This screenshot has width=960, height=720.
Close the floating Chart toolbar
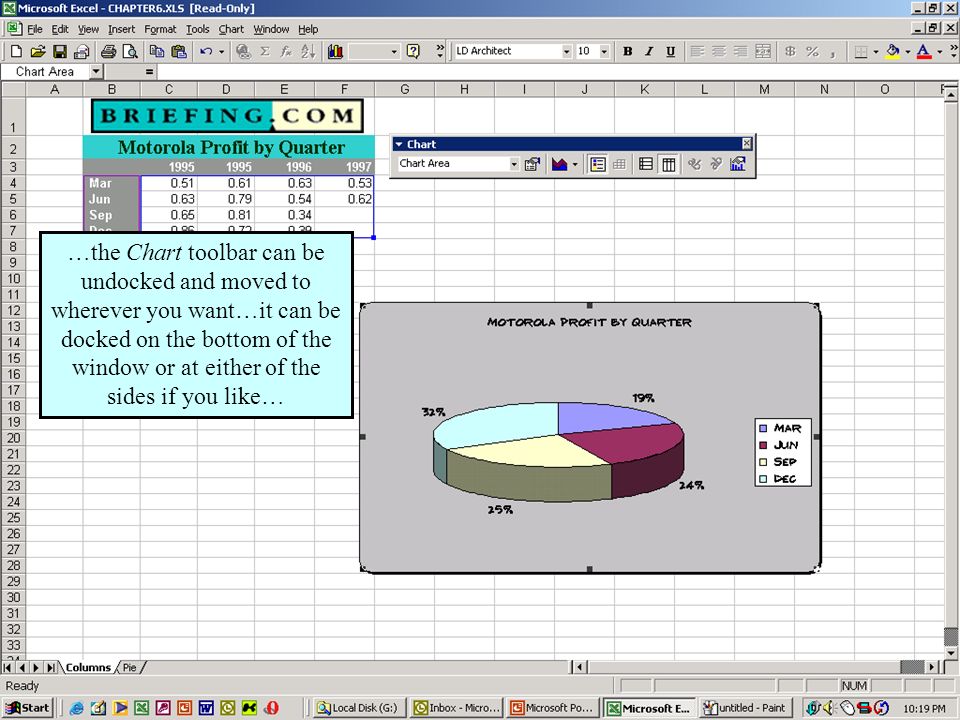[x=746, y=144]
